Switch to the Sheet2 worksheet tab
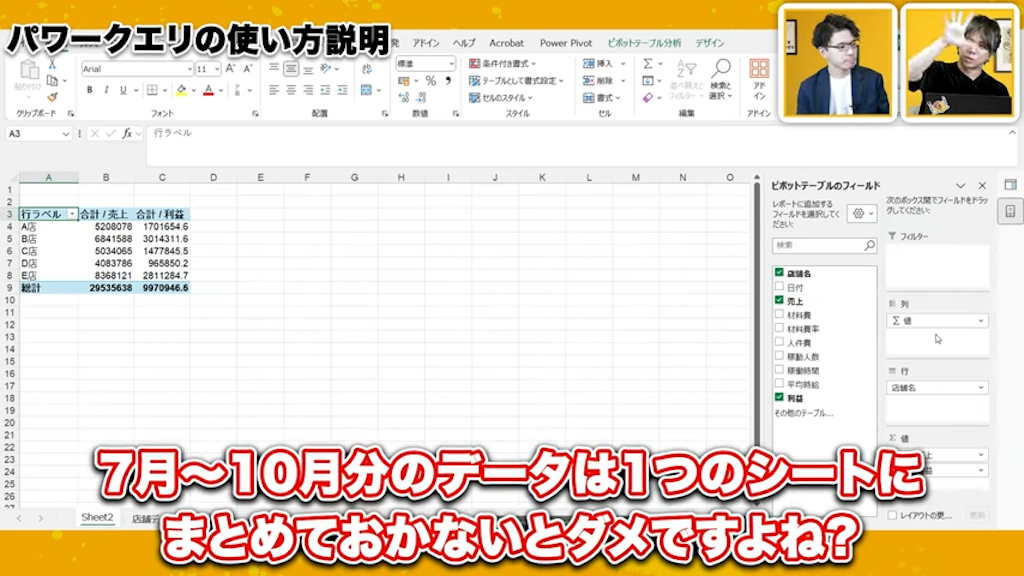 point(97,518)
